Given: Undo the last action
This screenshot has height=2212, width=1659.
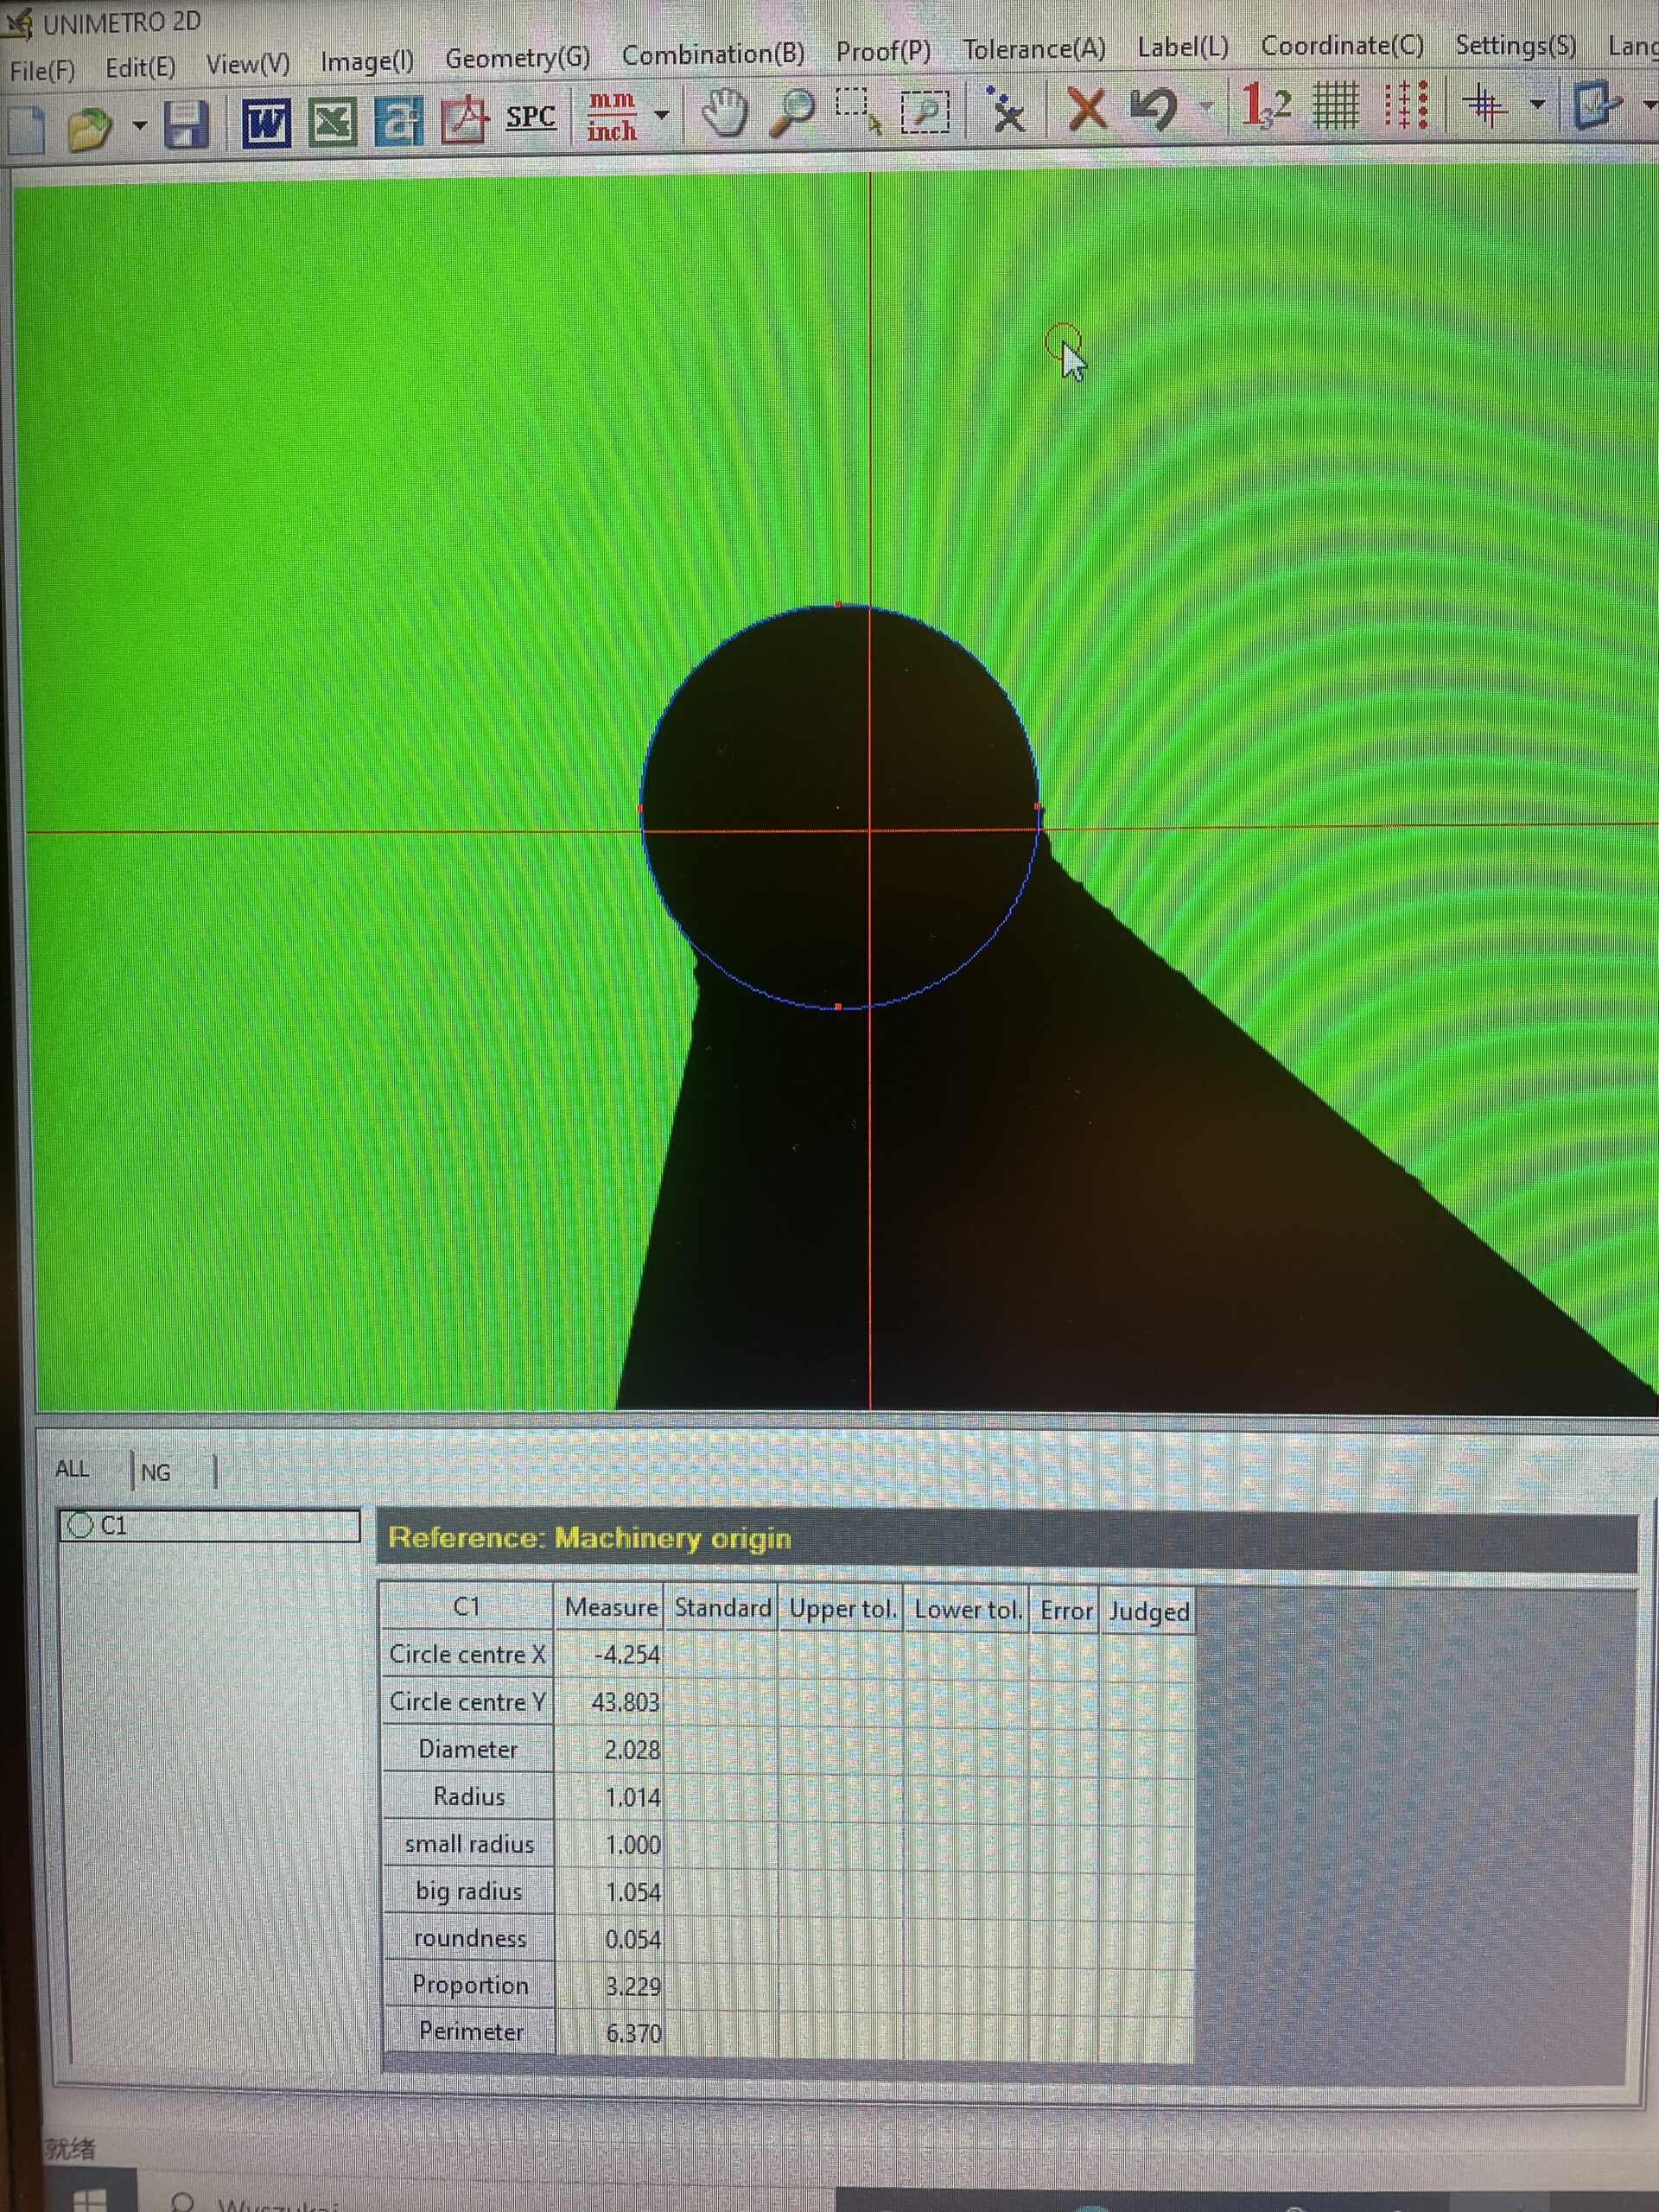Looking at the screenshot, I should coord(1153,107).
